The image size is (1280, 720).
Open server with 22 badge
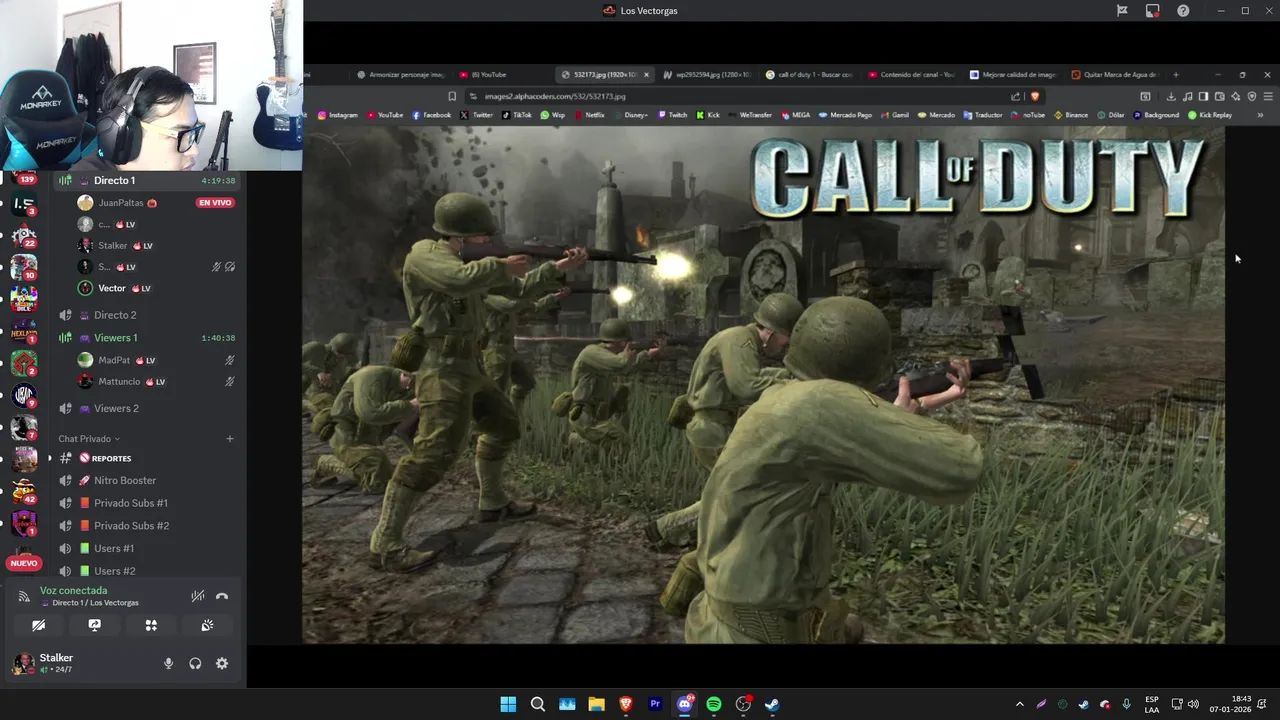point(24,236)
